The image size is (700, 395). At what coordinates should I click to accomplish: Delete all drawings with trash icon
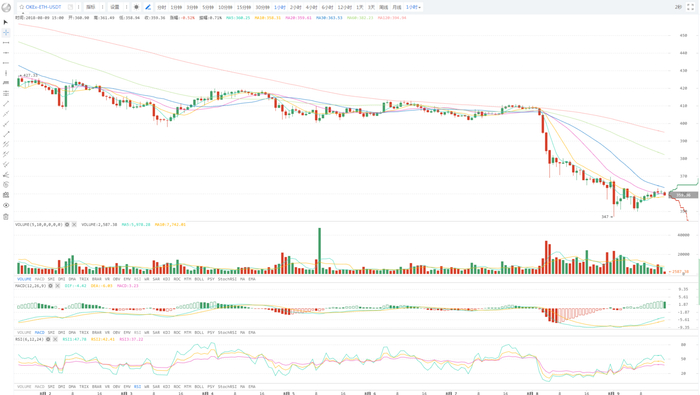click(6, 216)
